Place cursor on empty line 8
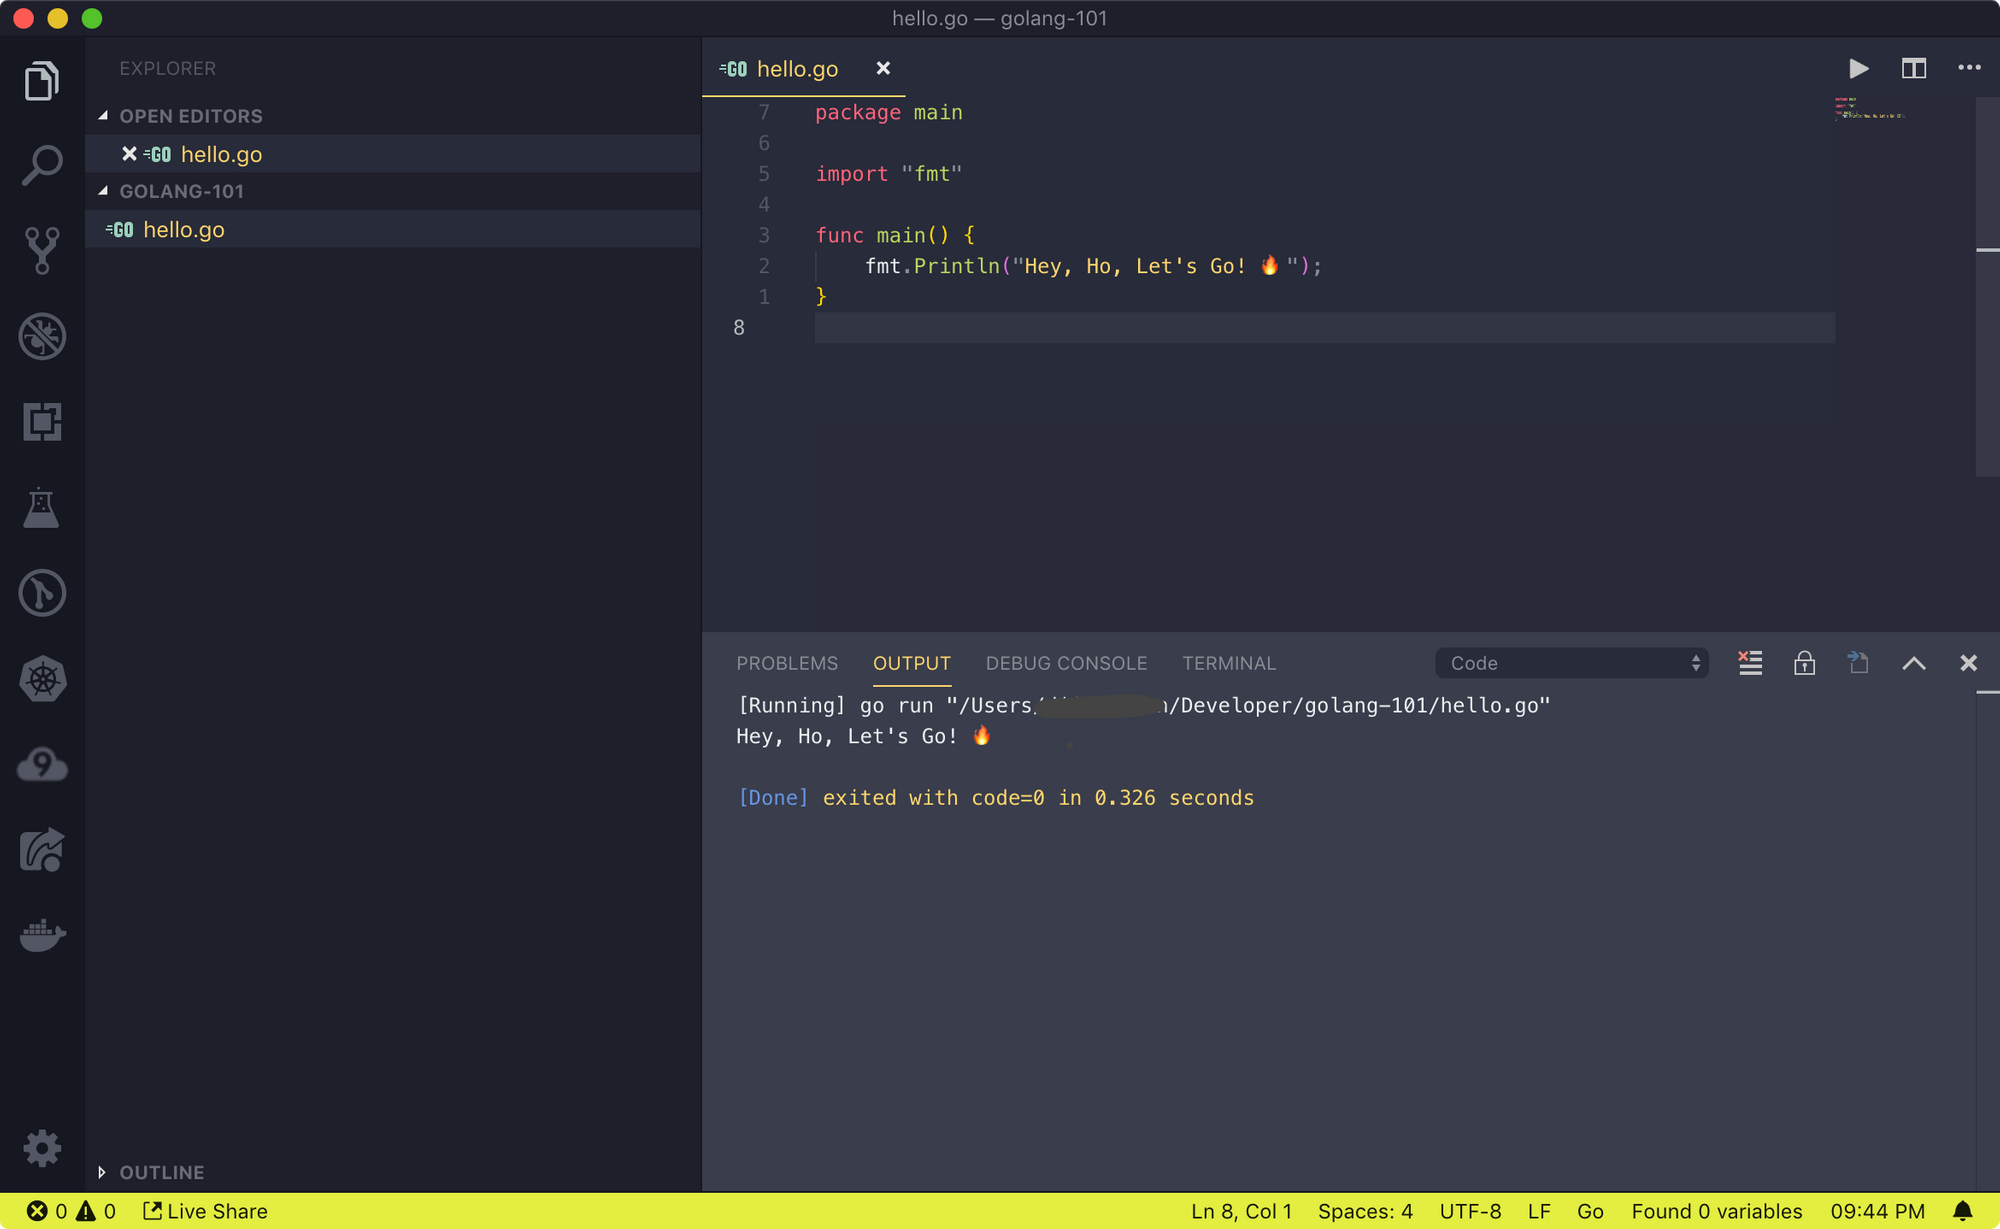The height and width of the screenshot is (1229, 2000). (x=1324, y=327)
